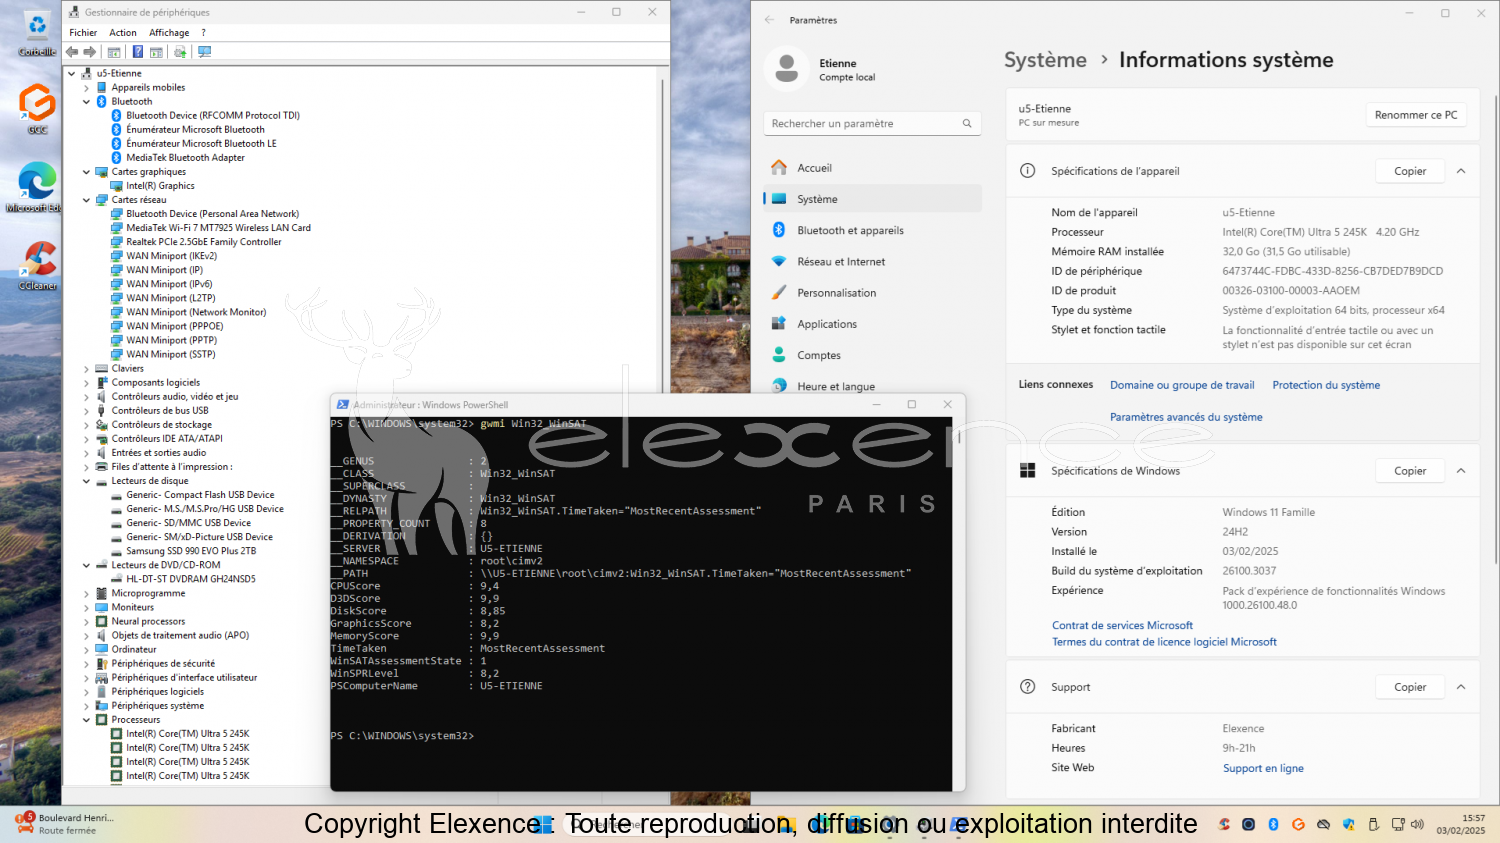The height and width of the screenshot is (843, 1500).
Task: Click the Bluetooth icon in system tray
Action: click(1273, 824)
